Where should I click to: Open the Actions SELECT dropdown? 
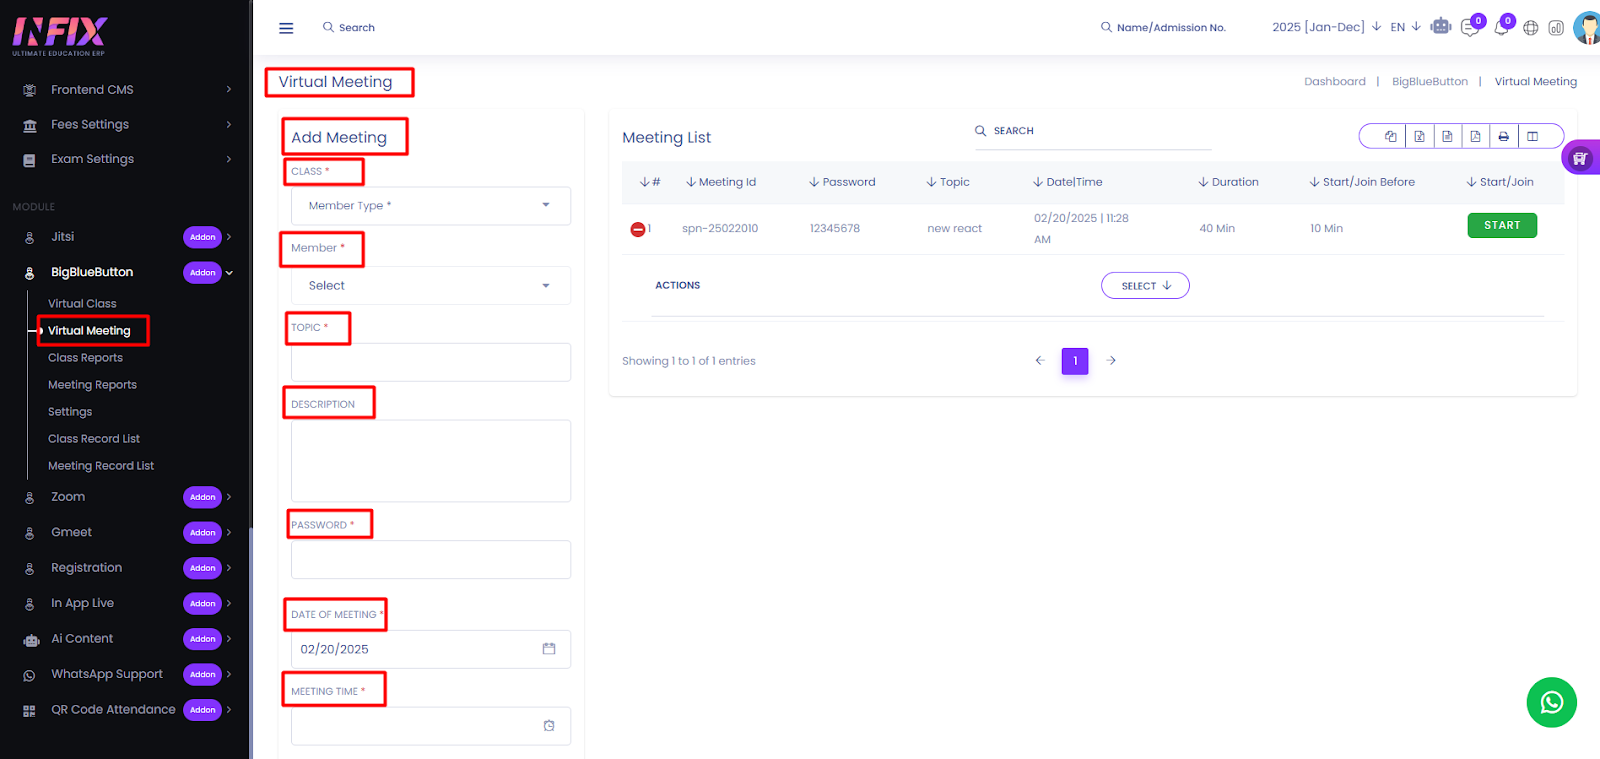(1145, 286)
